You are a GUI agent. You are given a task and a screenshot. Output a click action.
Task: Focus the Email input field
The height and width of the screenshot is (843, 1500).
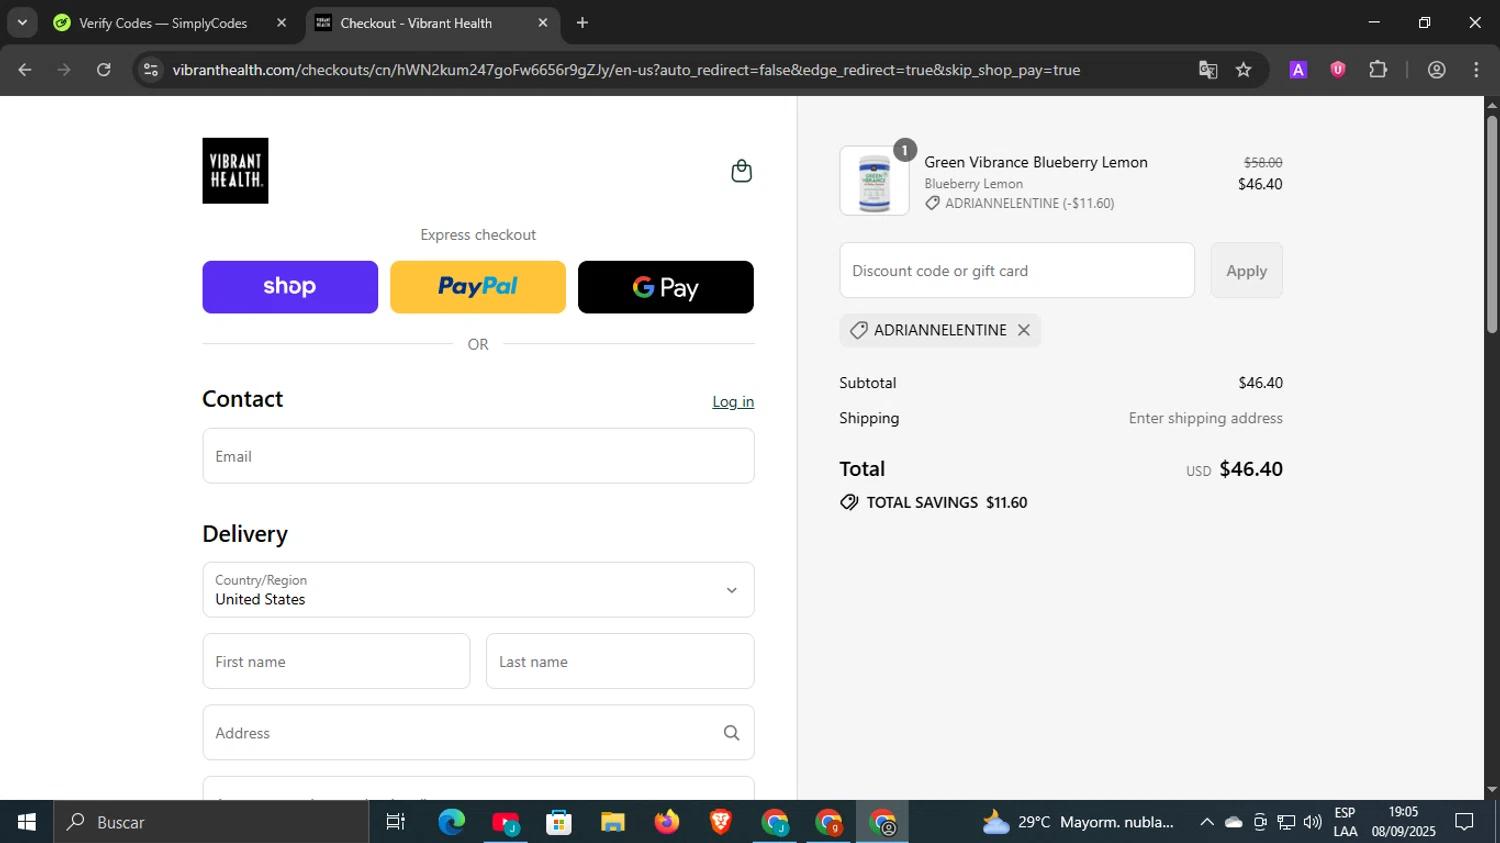pyautogui.click(x=478, y=456)
